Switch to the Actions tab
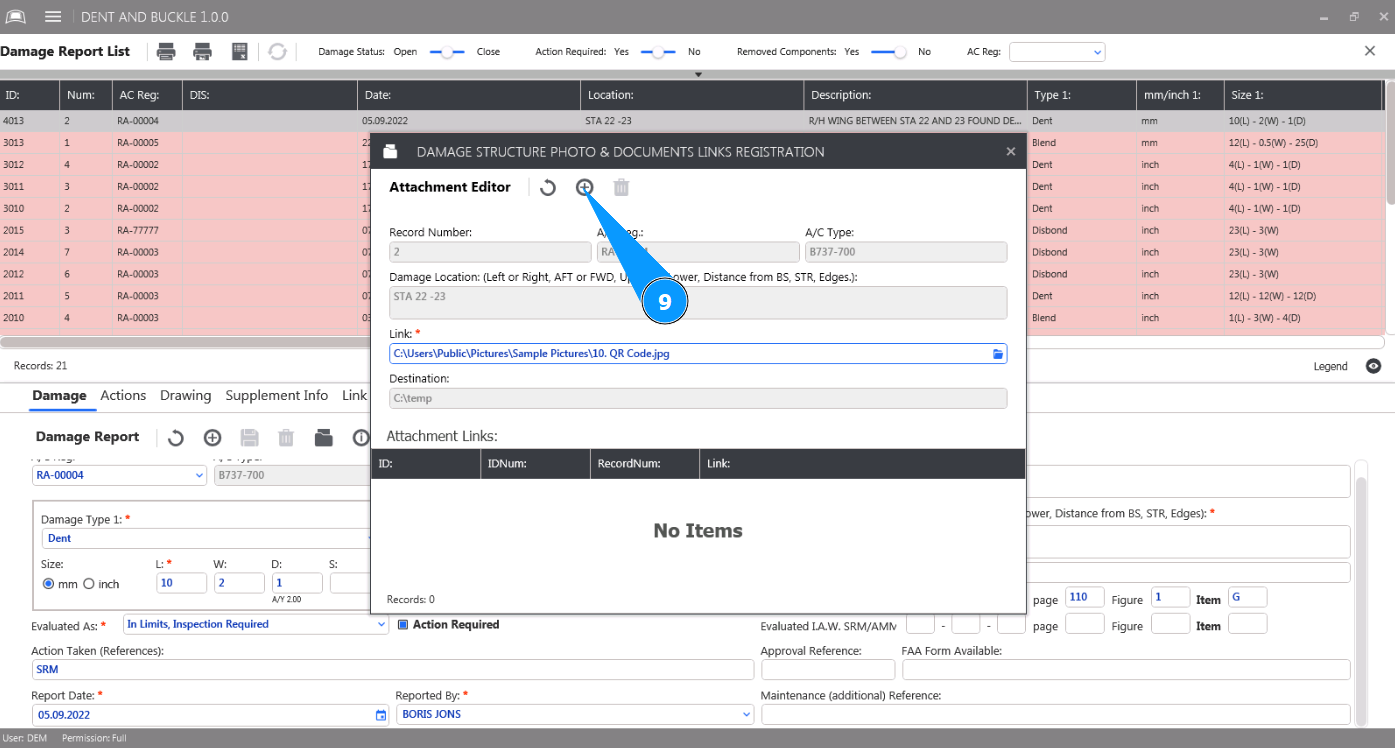The height and width of the screenshot is (748, 1395). 123,396
